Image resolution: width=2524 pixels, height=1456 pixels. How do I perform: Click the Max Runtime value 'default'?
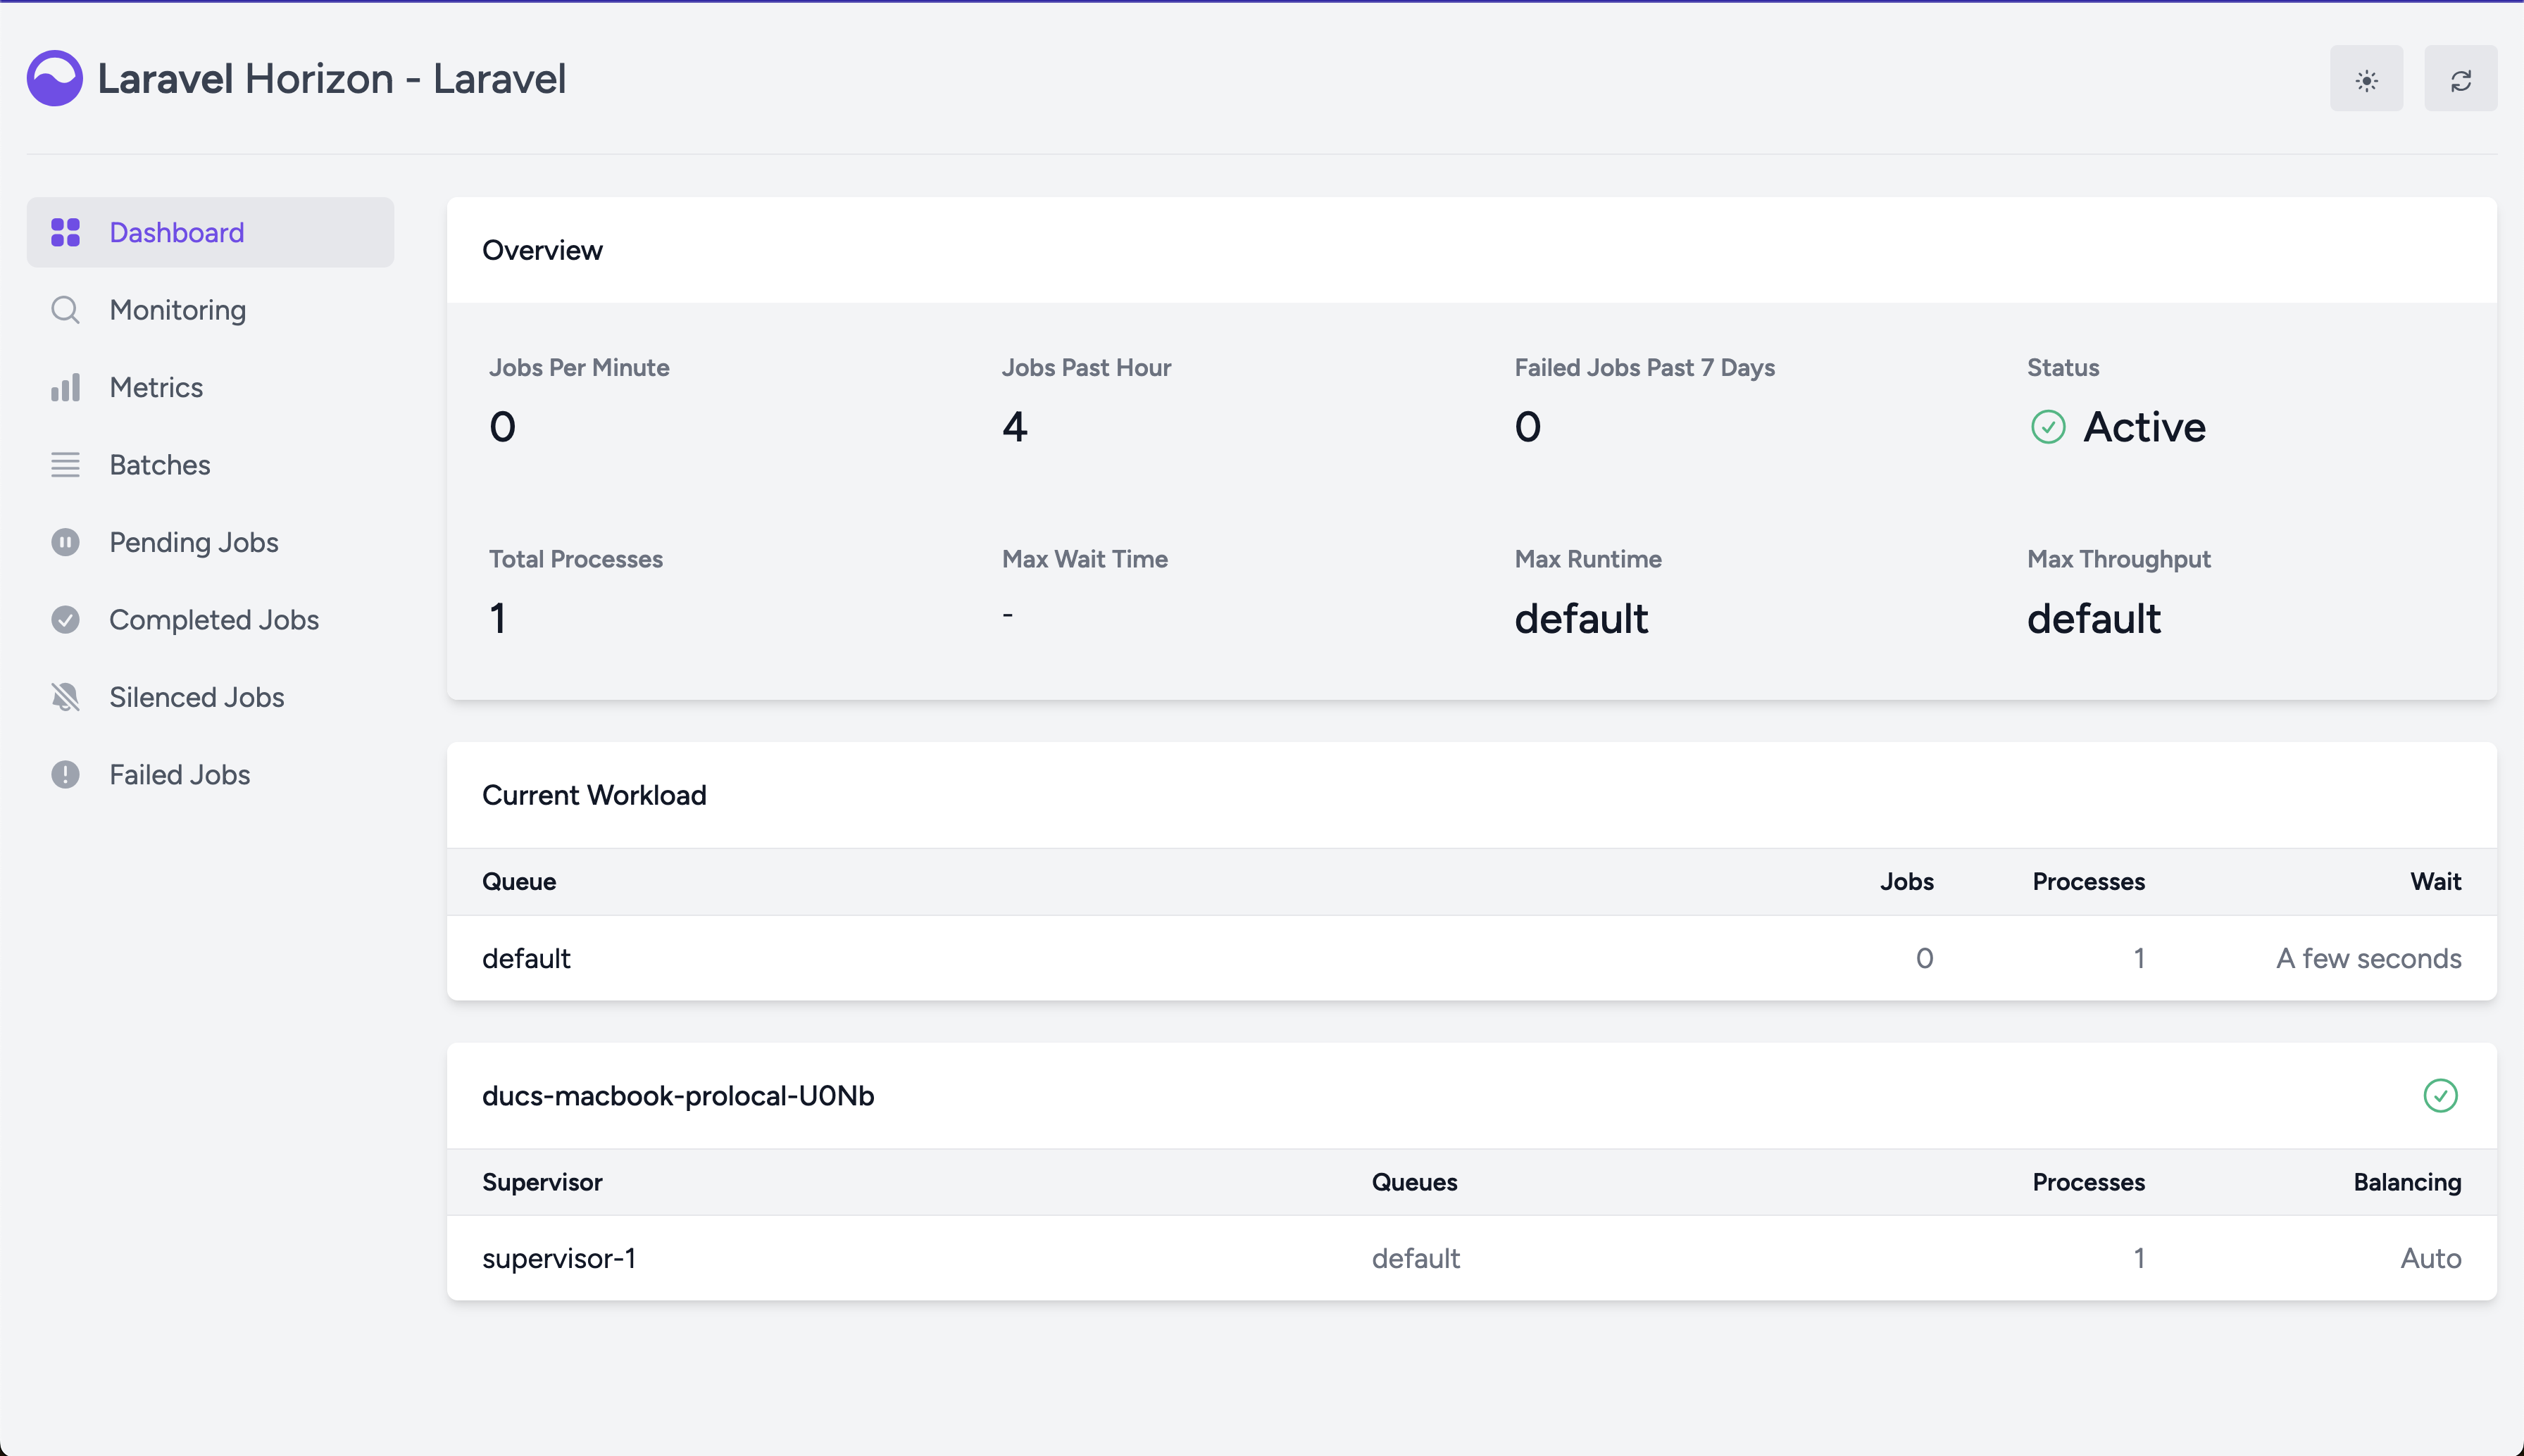coord(1581,618)
